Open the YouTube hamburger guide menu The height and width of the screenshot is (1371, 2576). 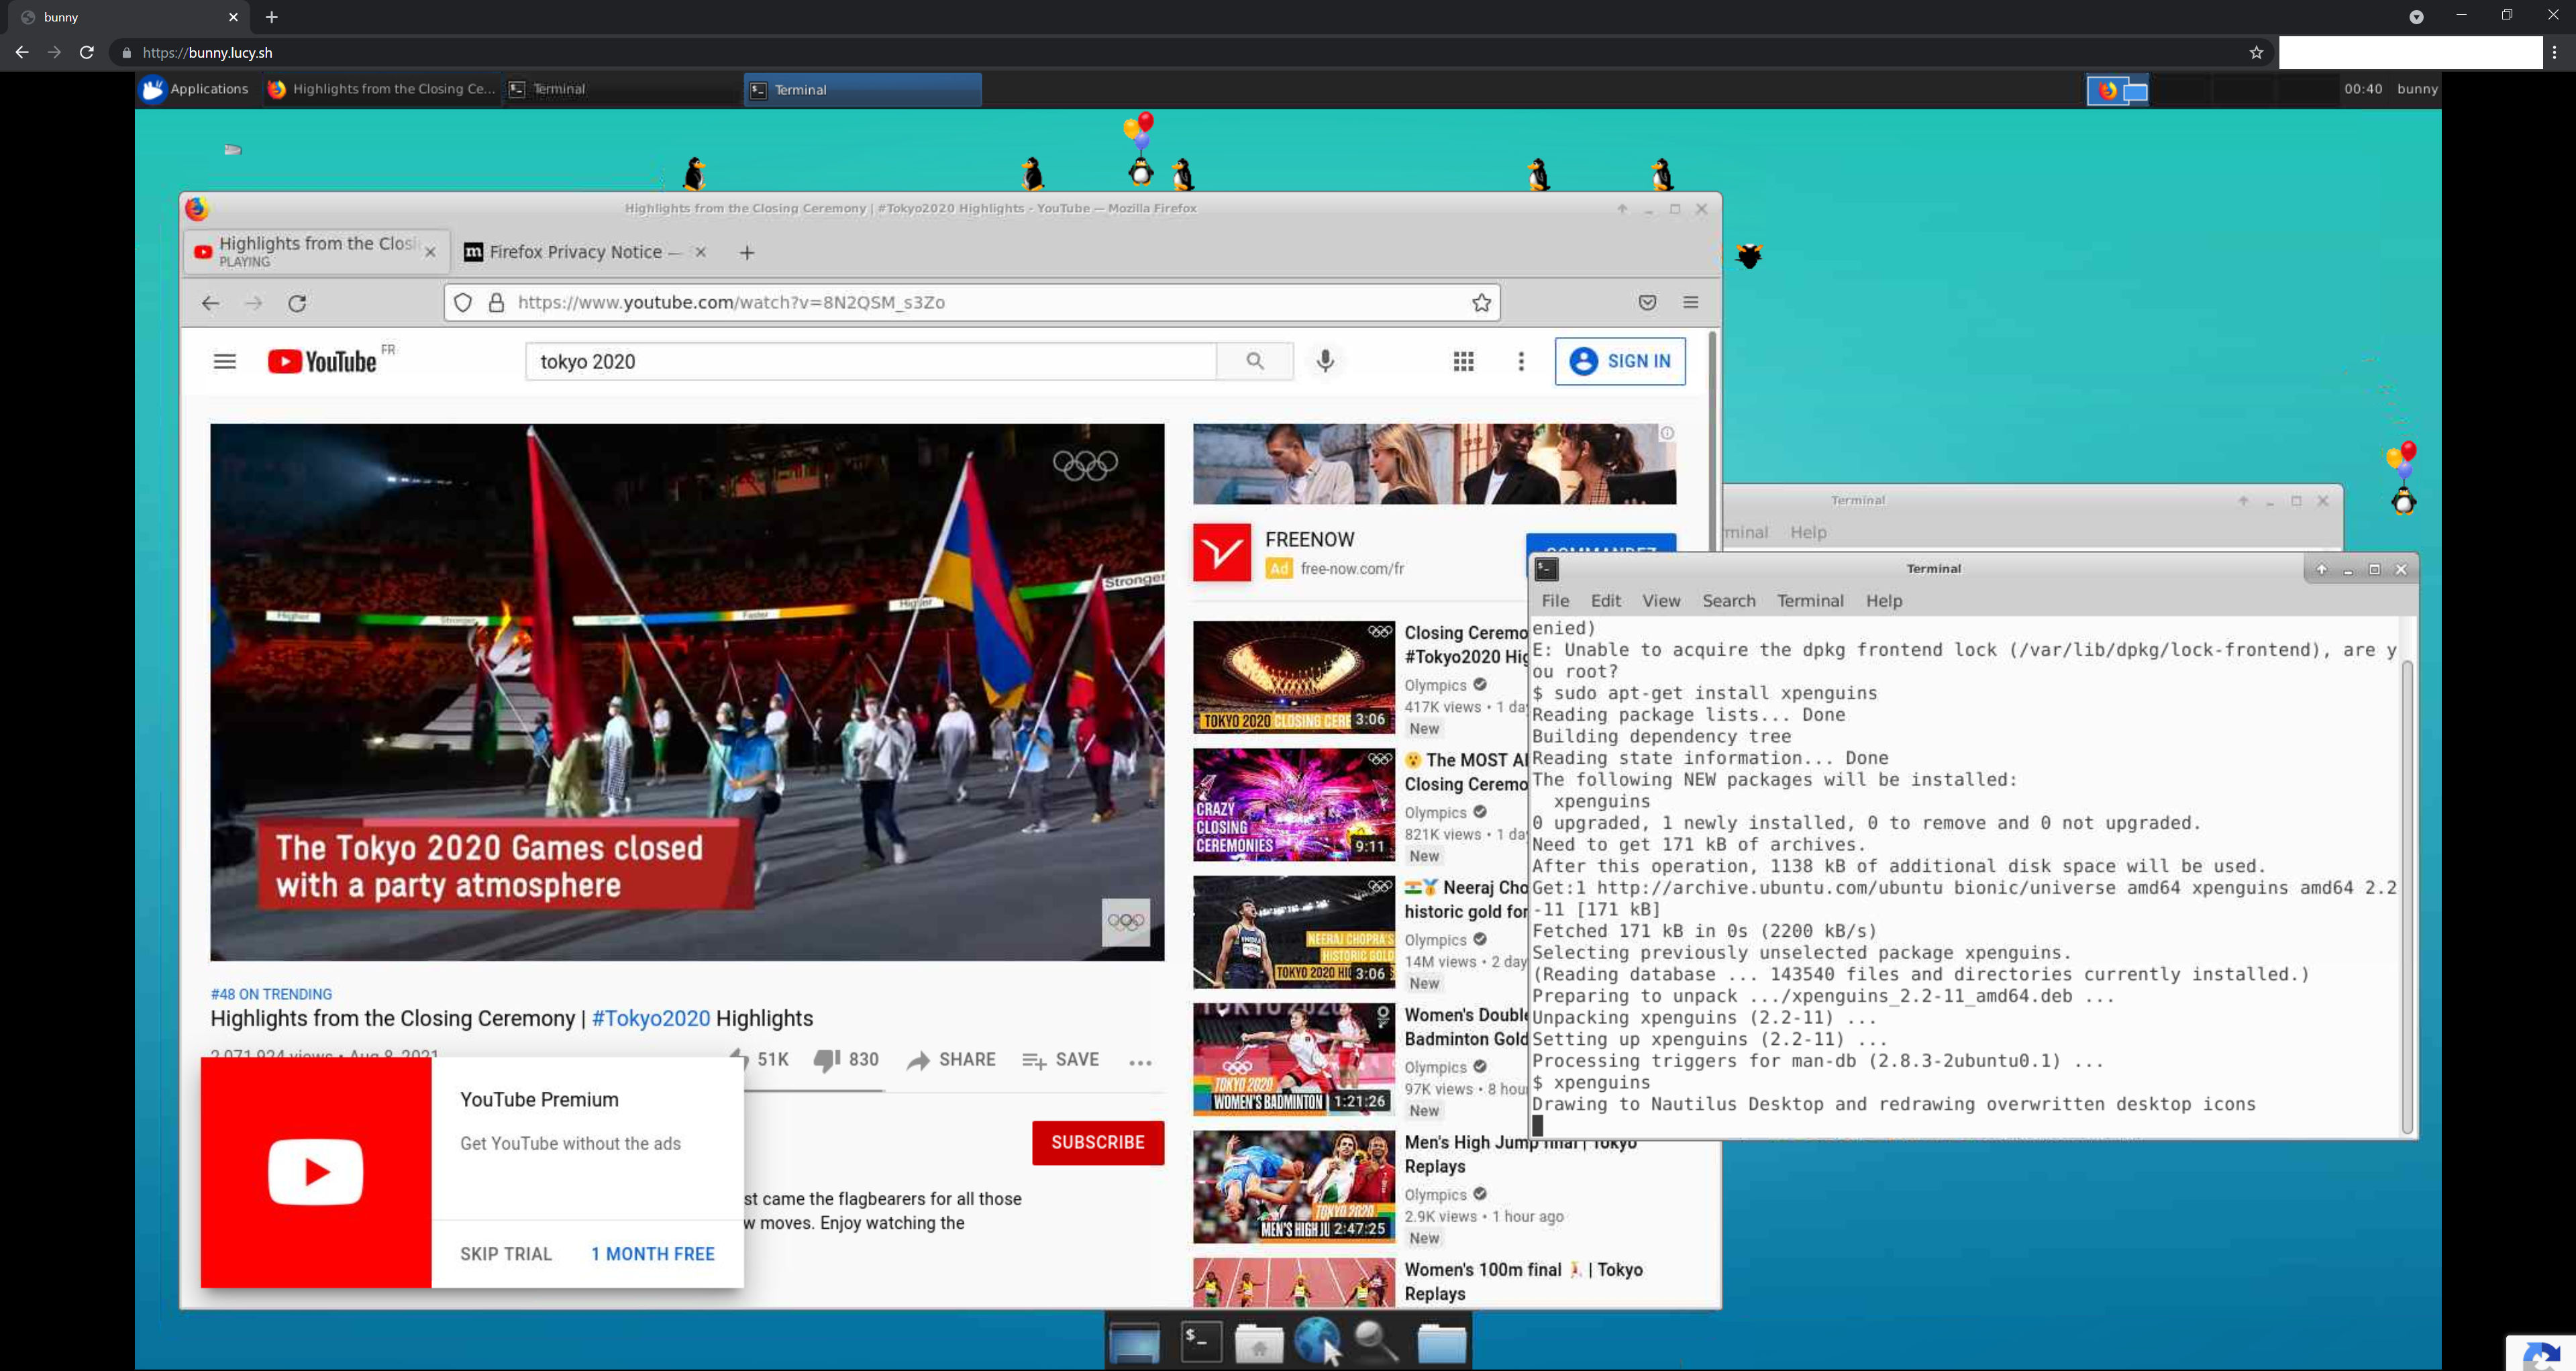tap(225, 361)
